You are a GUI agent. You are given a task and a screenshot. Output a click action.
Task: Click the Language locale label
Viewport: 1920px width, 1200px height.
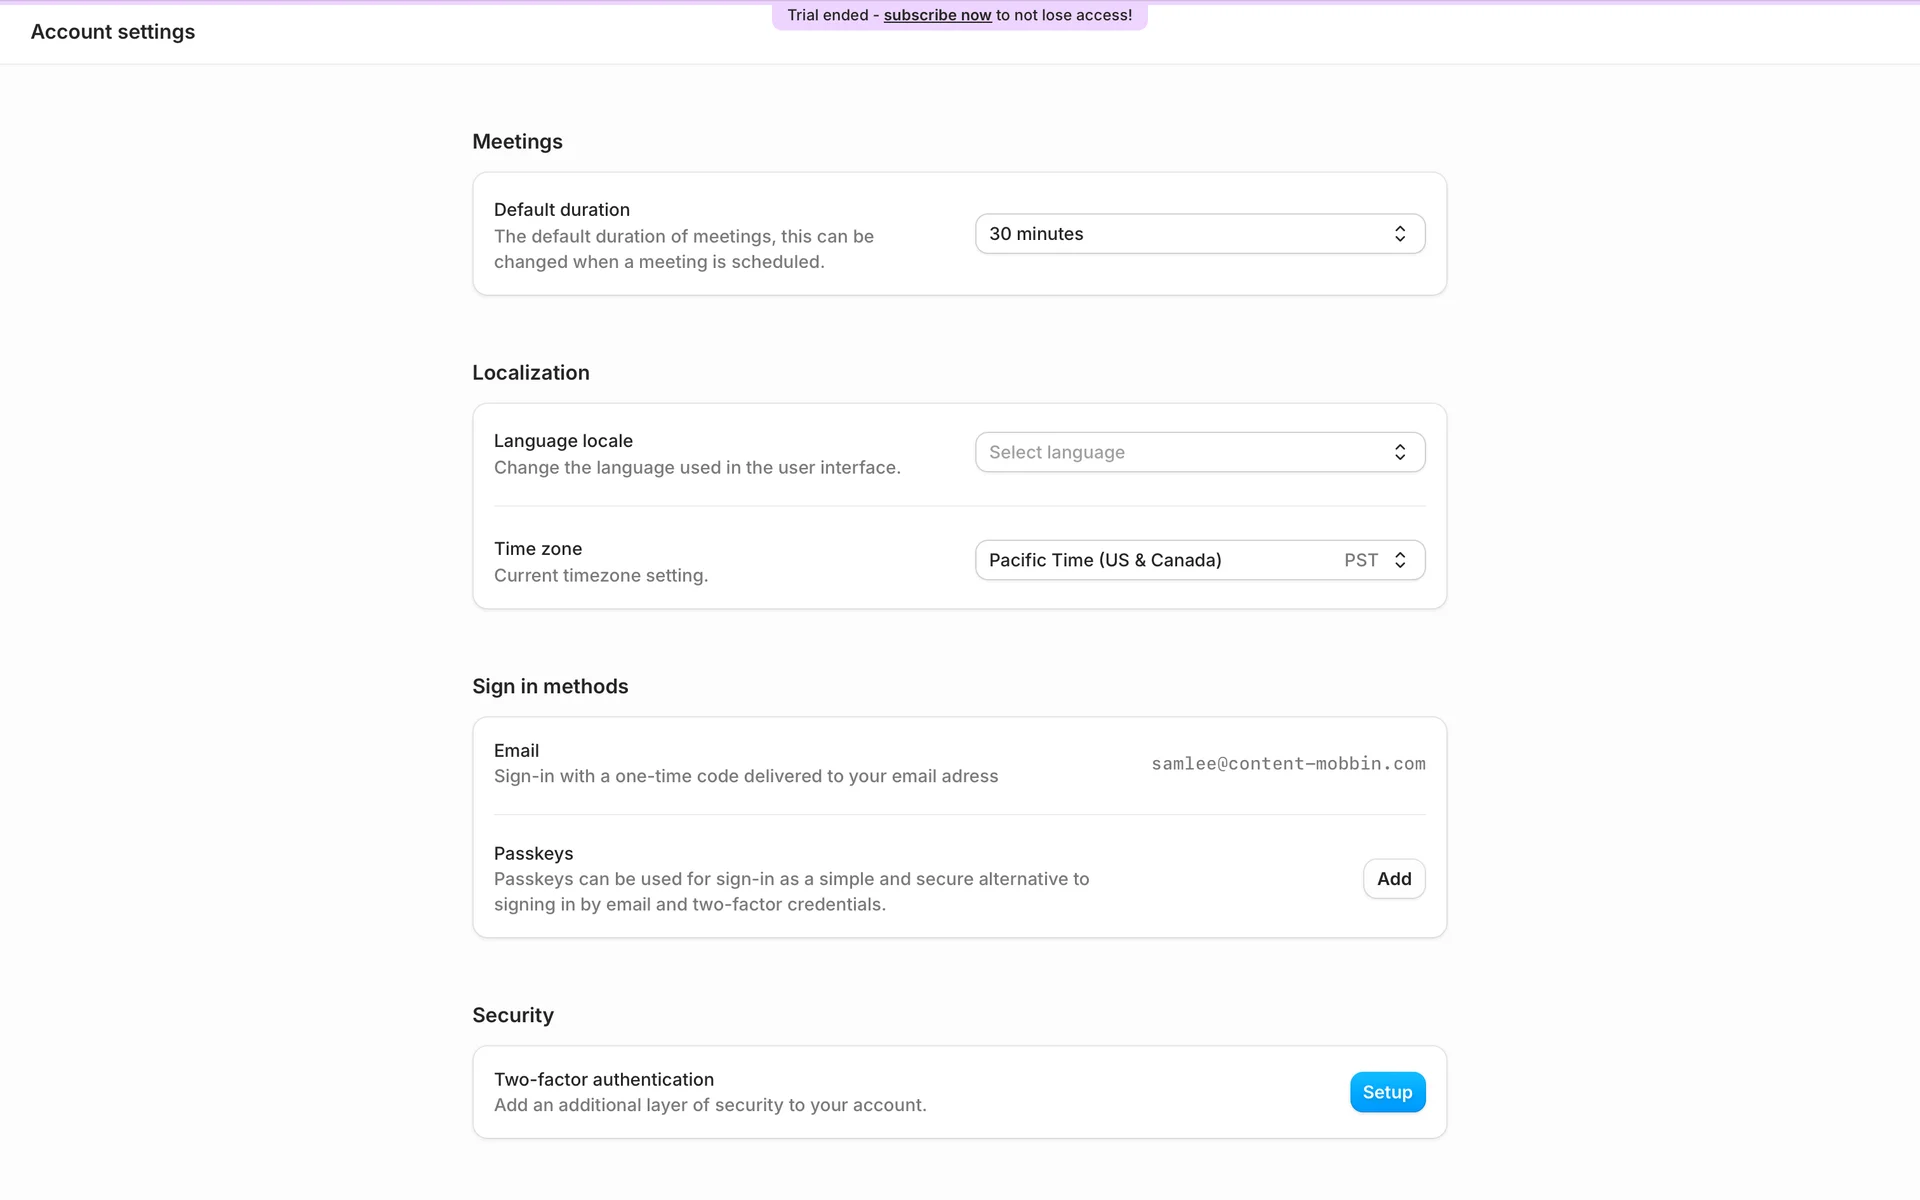pyautogui.click(x=563, y=441)
